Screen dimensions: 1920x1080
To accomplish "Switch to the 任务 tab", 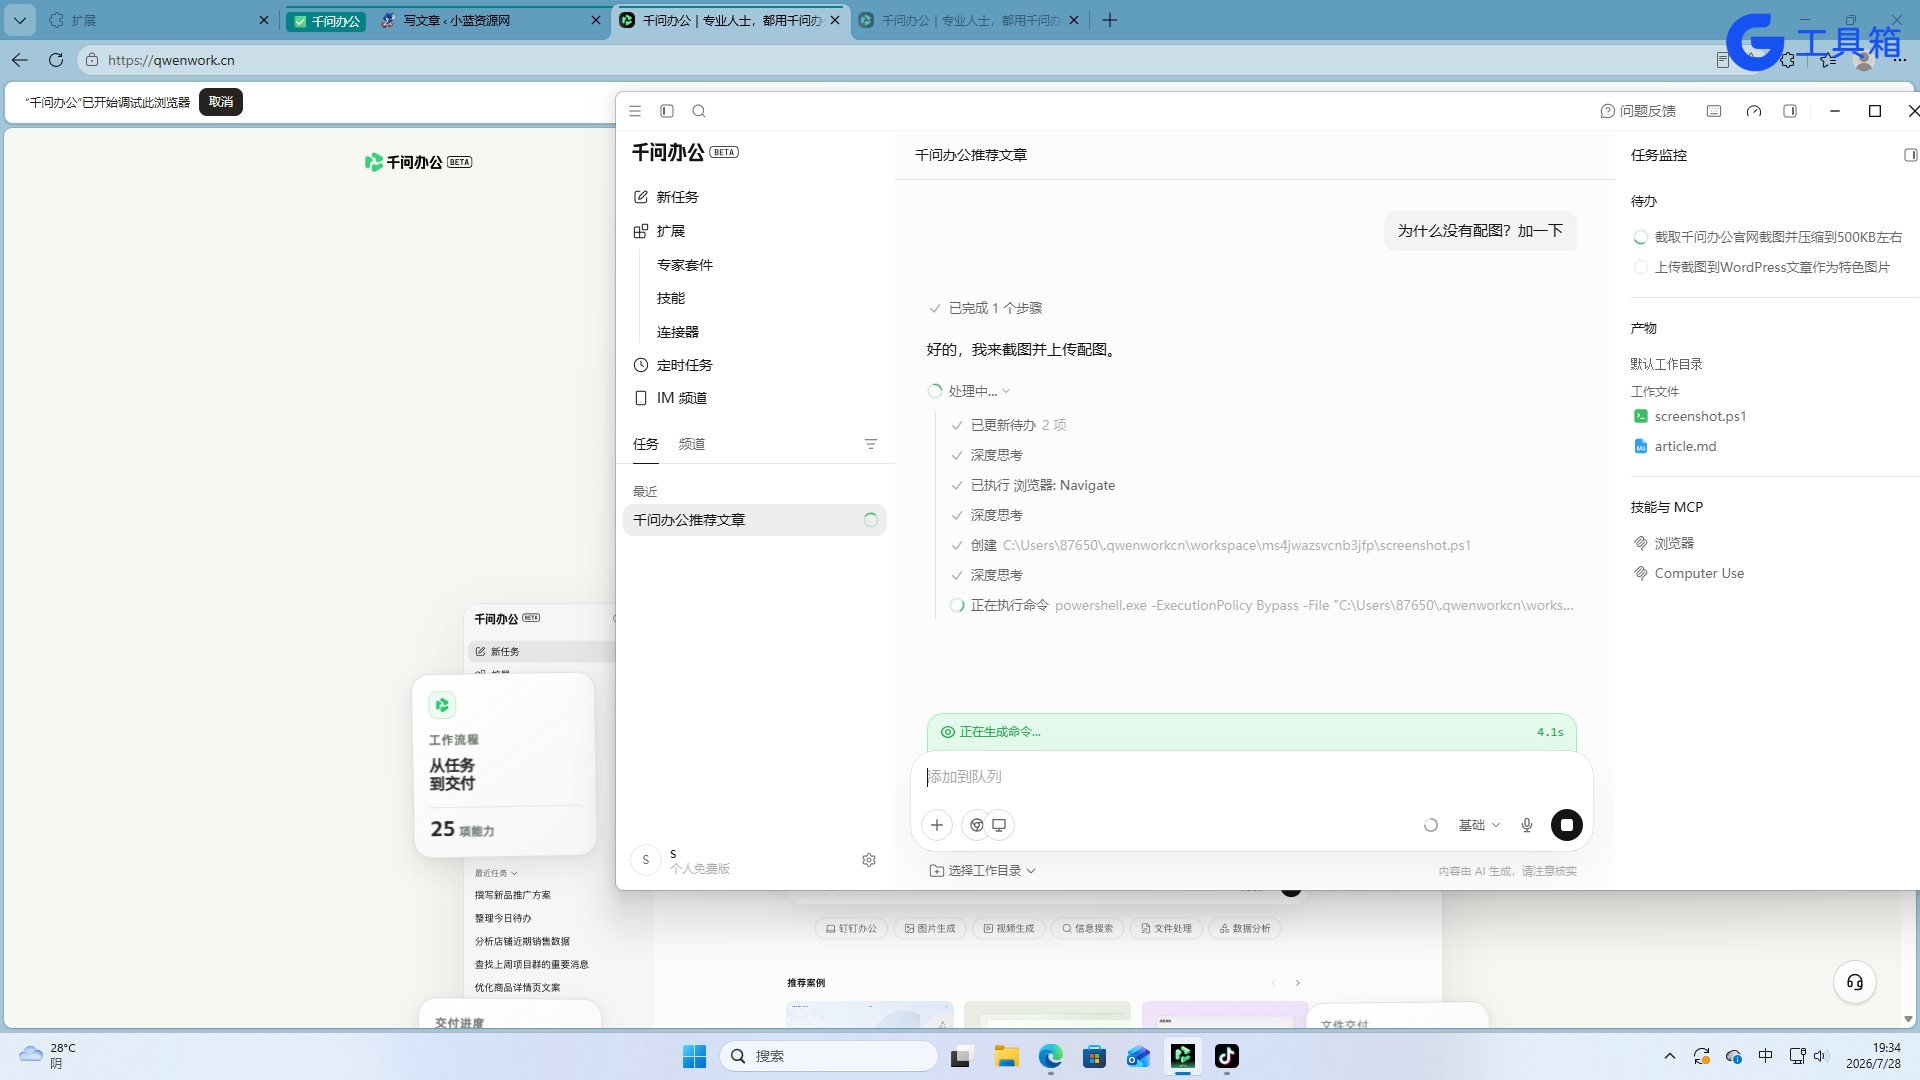I will pos(646,444).
